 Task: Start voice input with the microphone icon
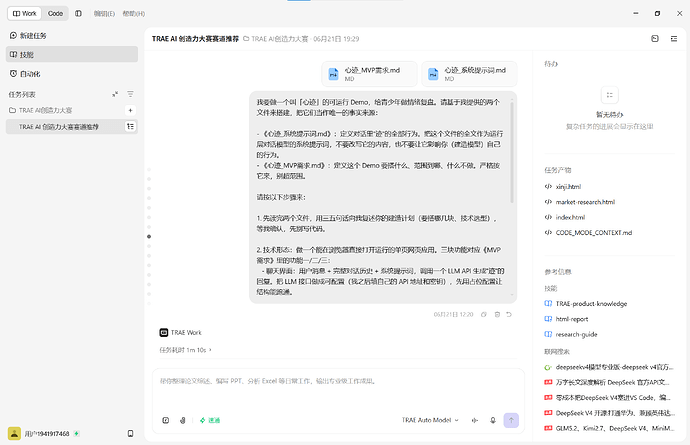[493, 420]
